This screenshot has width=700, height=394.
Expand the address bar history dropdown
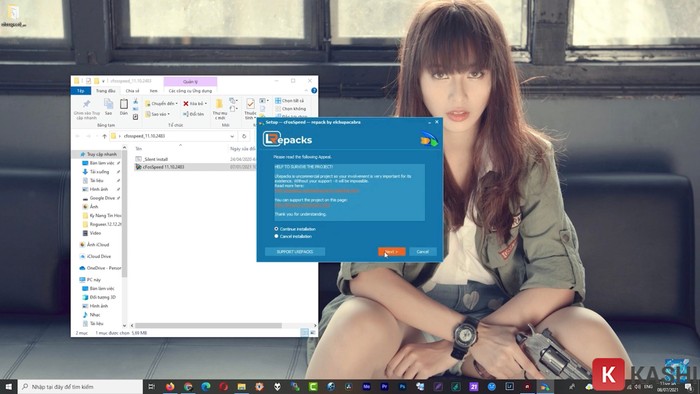coord(232,136)
